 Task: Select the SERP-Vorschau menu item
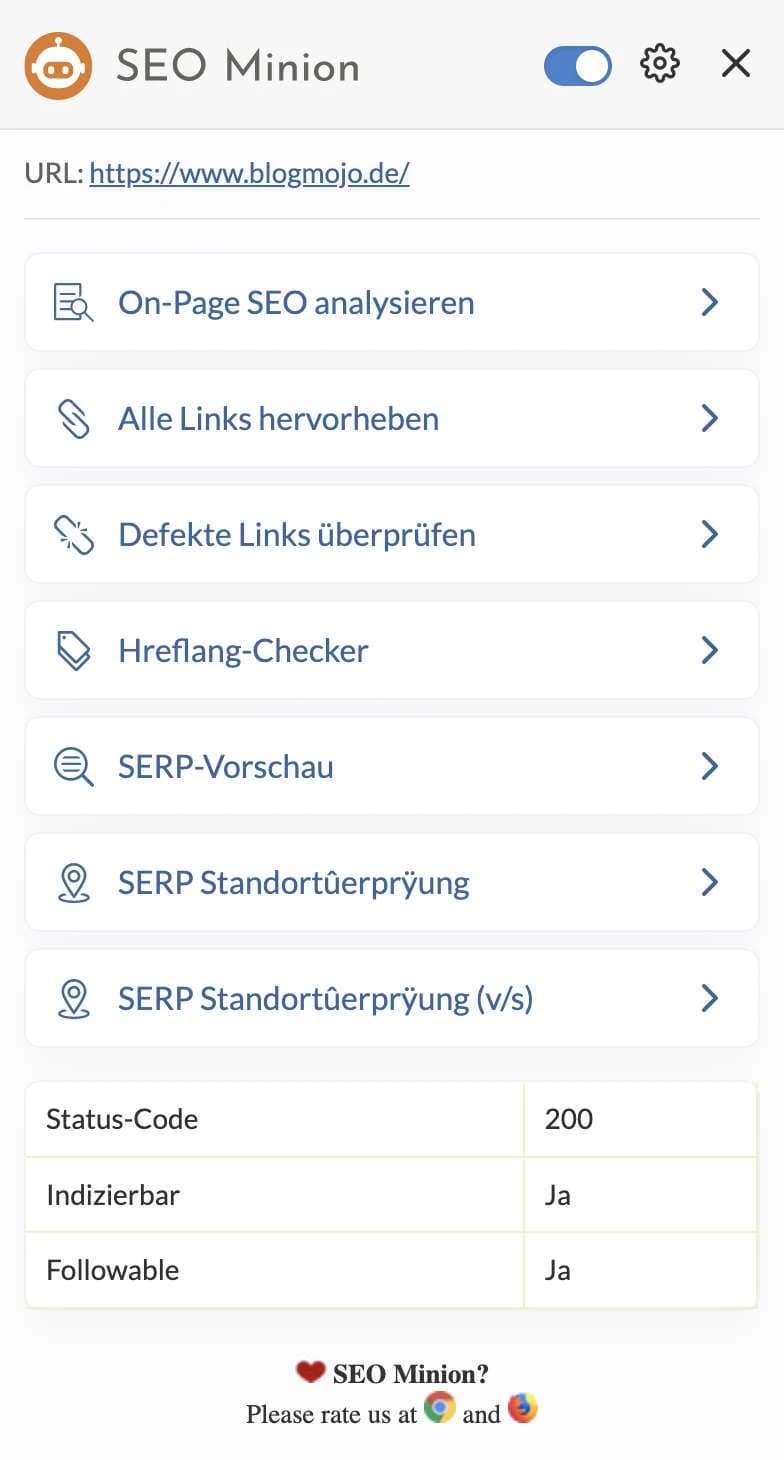point(226,766)
